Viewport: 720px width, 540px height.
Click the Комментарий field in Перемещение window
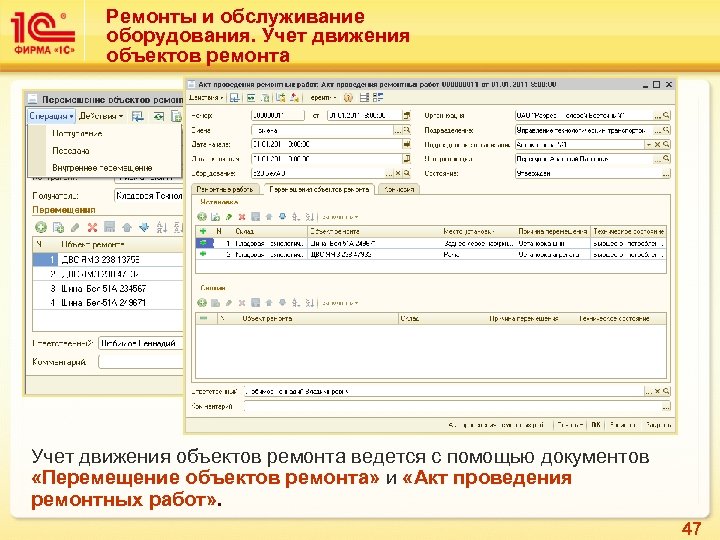point(141,362)
